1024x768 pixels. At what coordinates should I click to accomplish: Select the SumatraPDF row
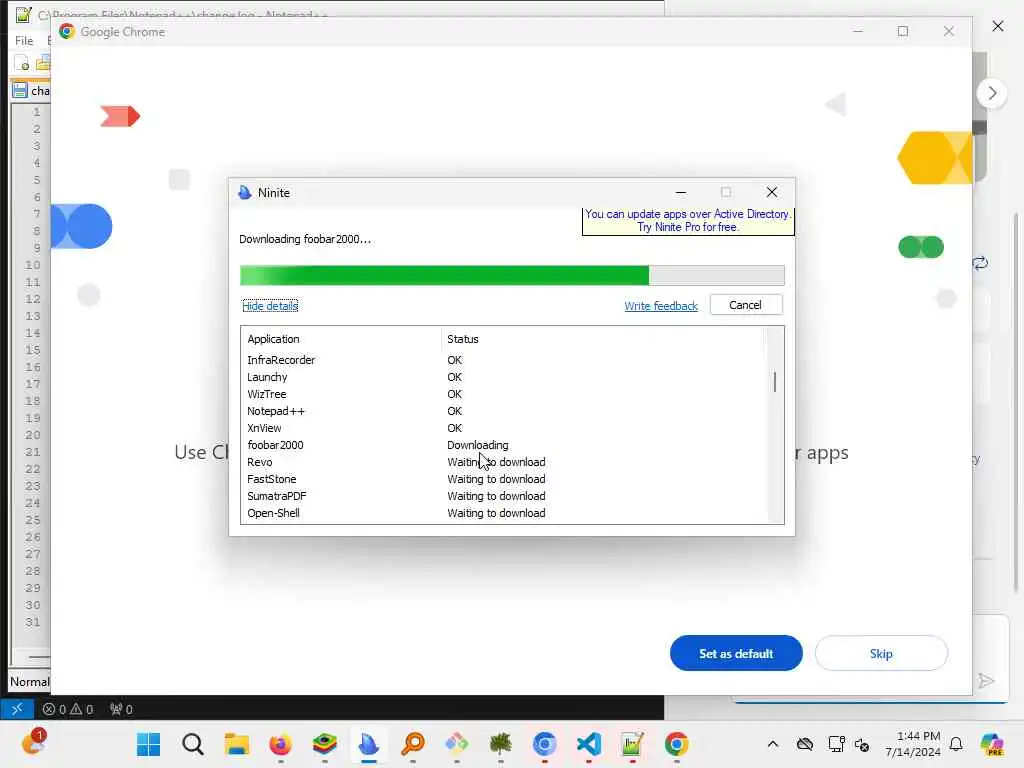tap(503, 496)
